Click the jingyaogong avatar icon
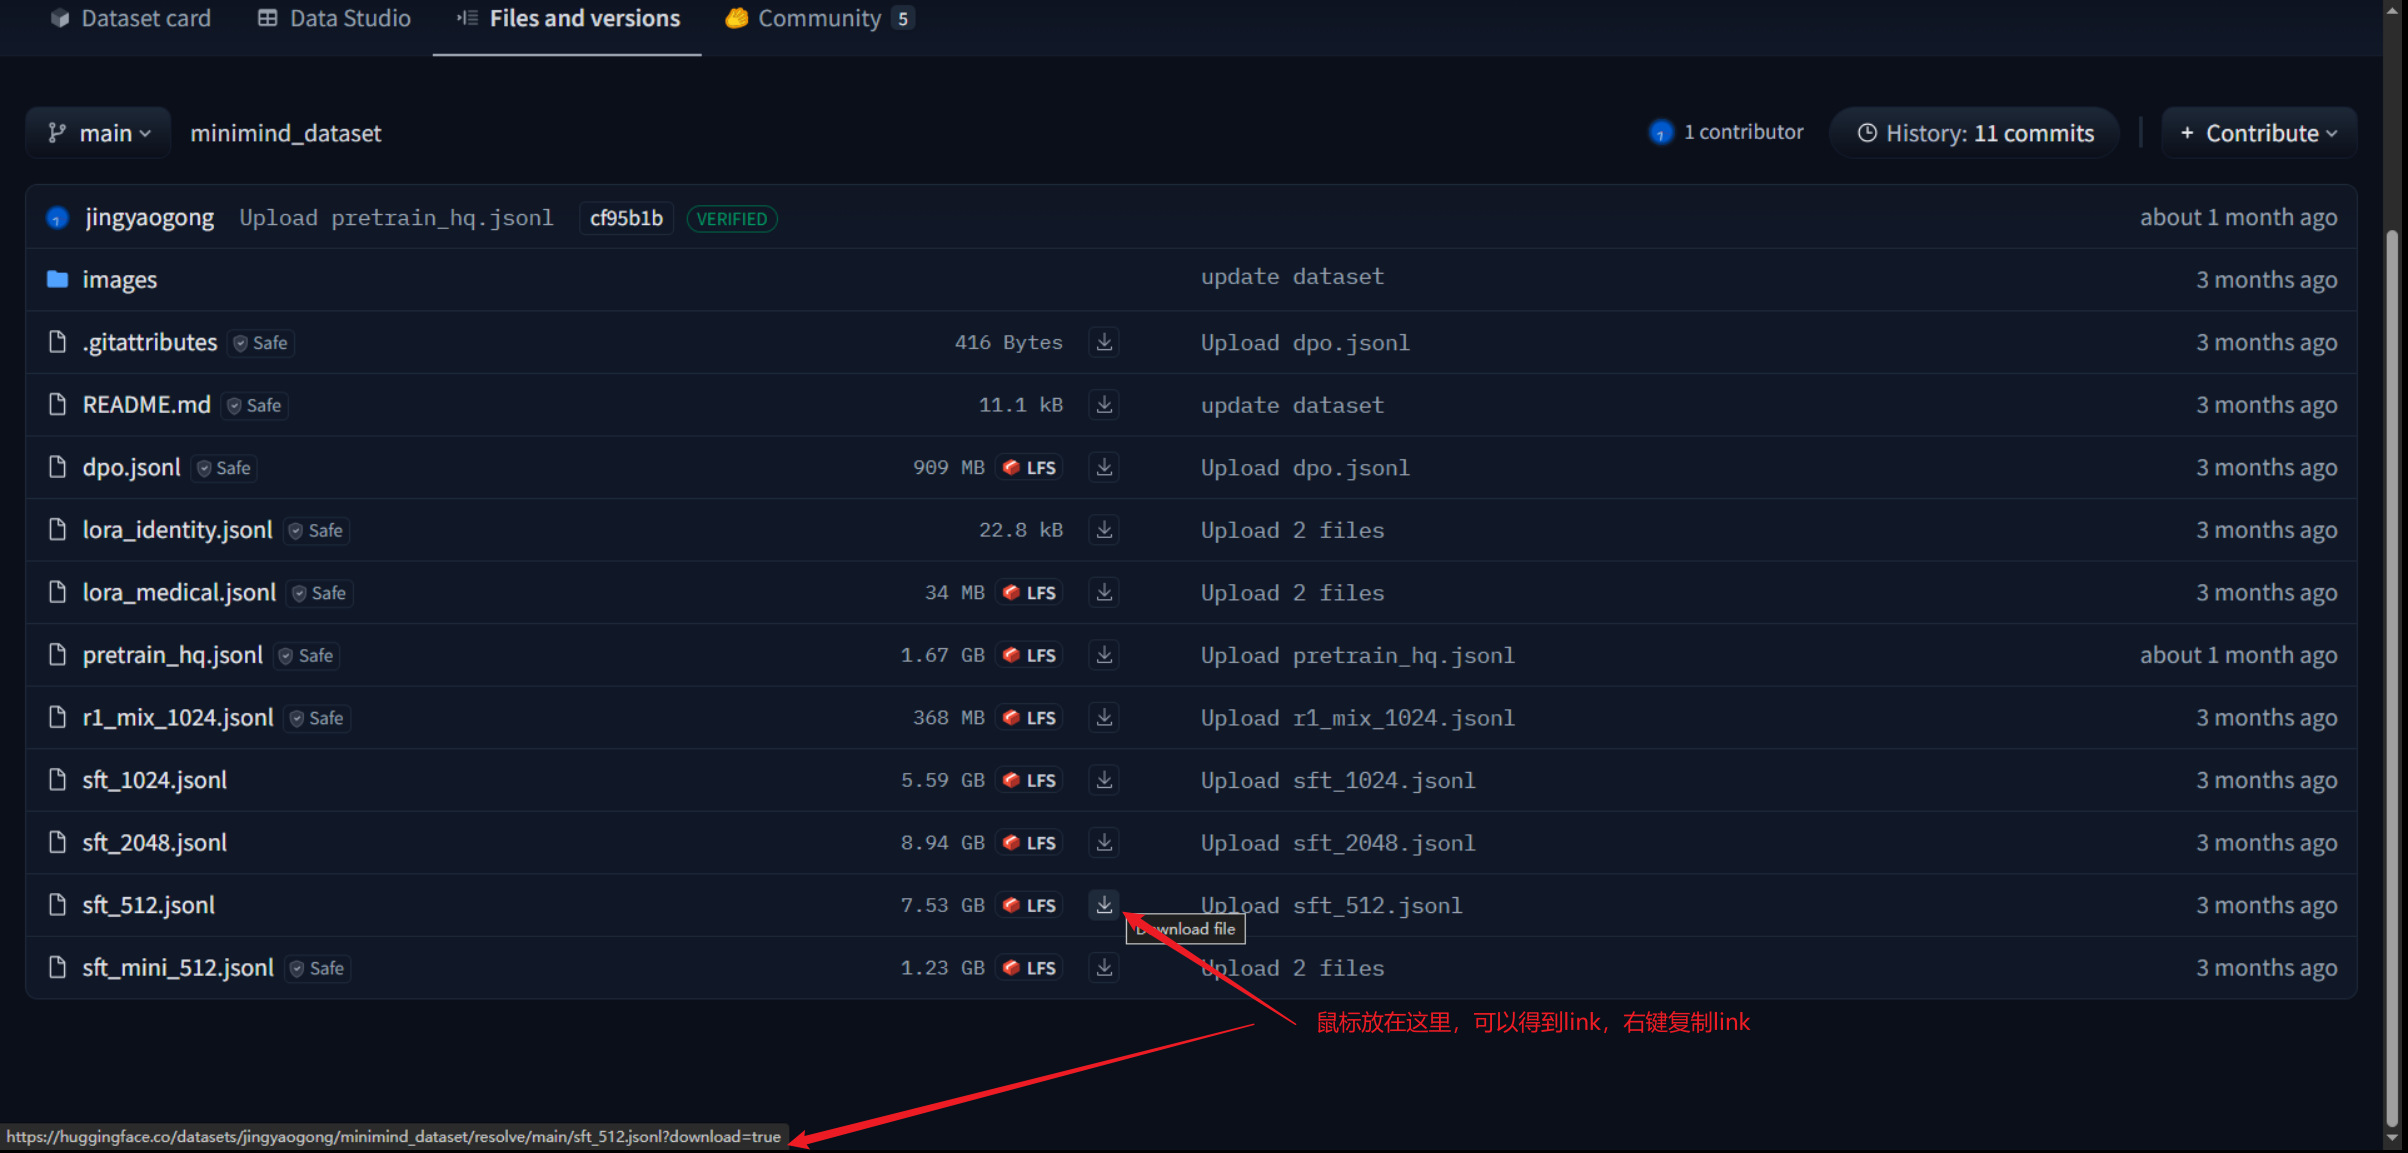2408x1153 pixels. 57,218
